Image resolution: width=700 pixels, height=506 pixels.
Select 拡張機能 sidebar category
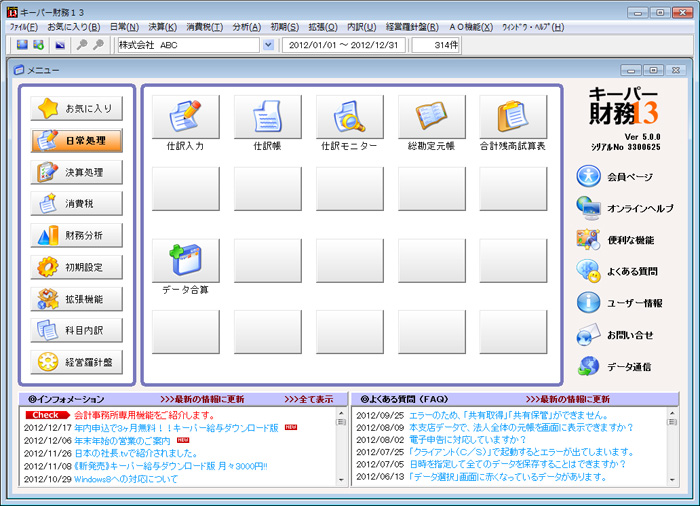click(76, 299)
